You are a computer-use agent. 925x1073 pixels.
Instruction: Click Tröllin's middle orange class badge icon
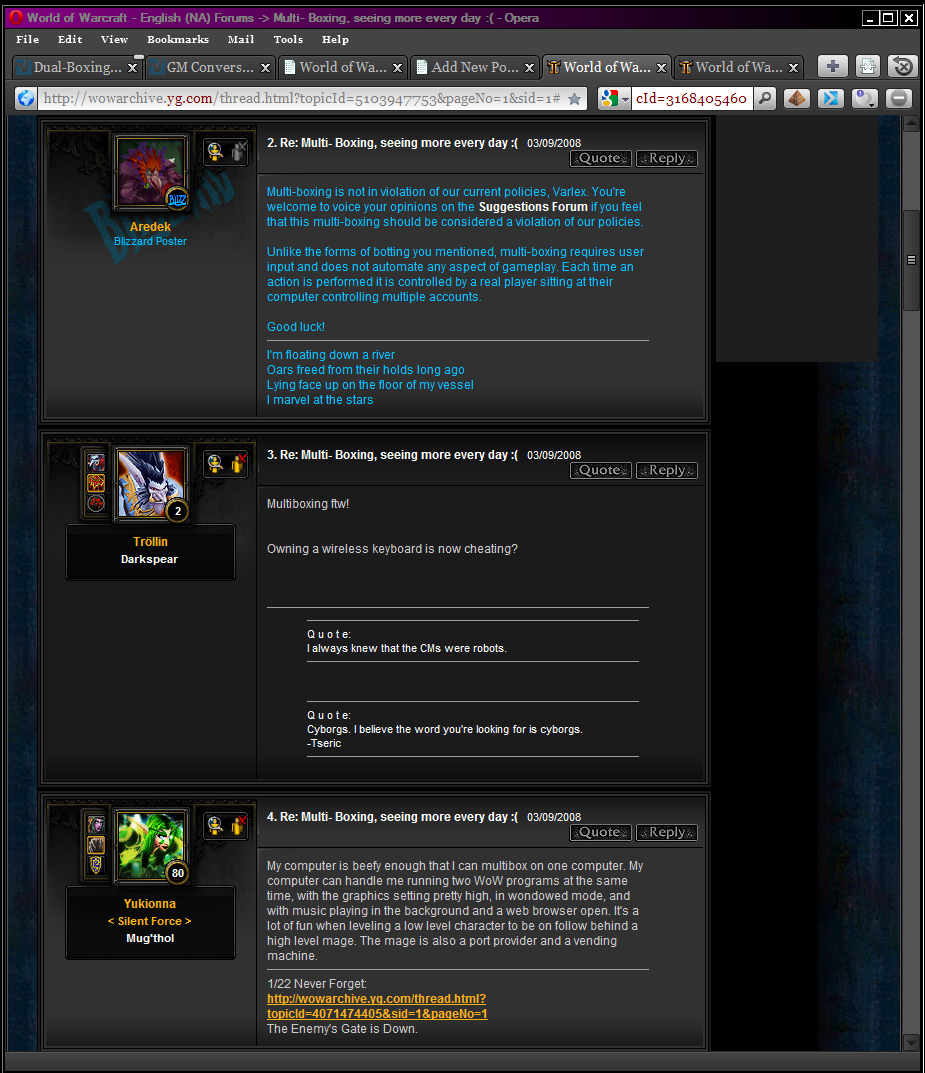[96, 483]
